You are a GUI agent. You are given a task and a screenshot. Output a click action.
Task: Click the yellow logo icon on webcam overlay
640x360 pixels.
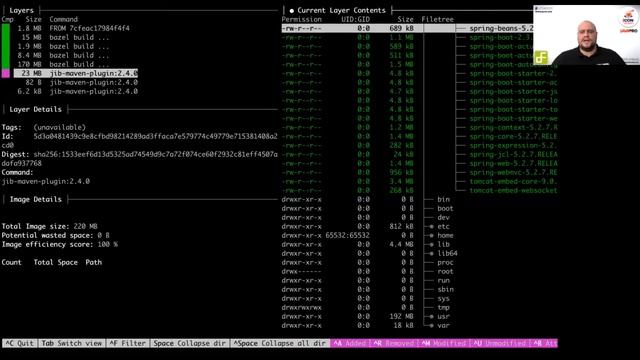(541, 58)
